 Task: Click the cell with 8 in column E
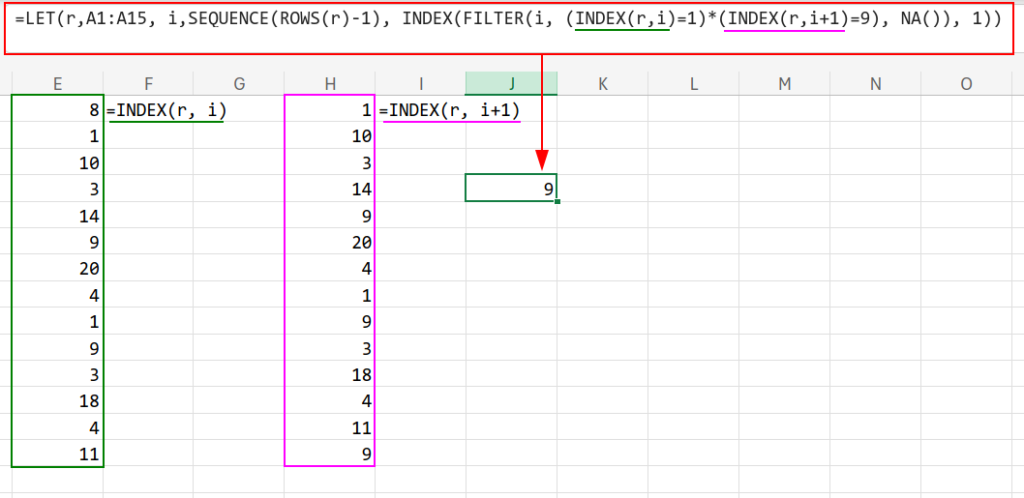[57, 111]
